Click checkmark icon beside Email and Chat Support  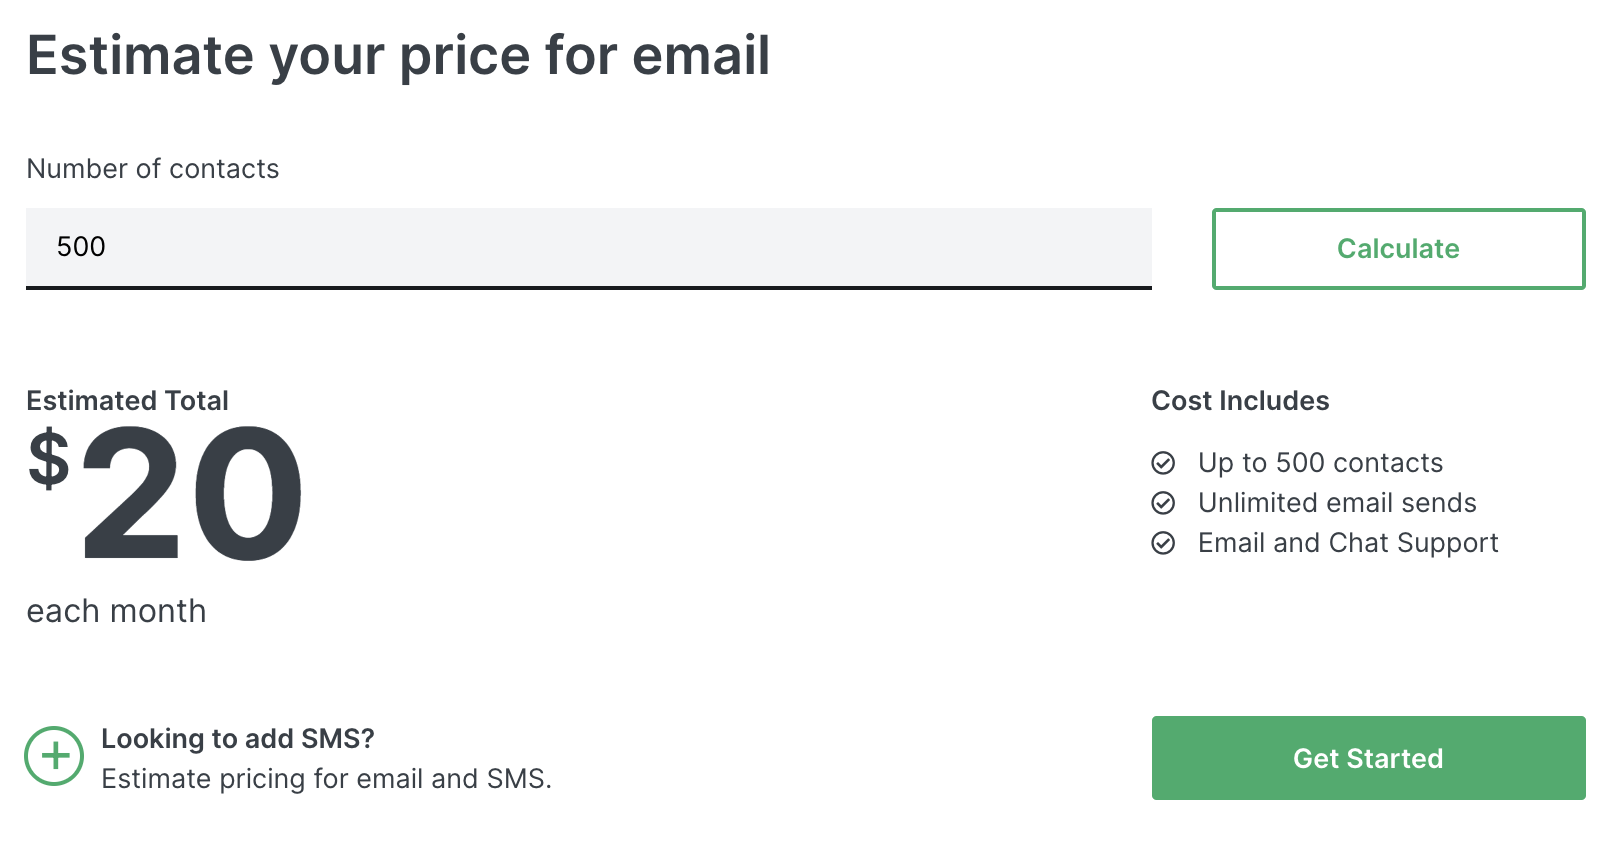coord(1163,543)
